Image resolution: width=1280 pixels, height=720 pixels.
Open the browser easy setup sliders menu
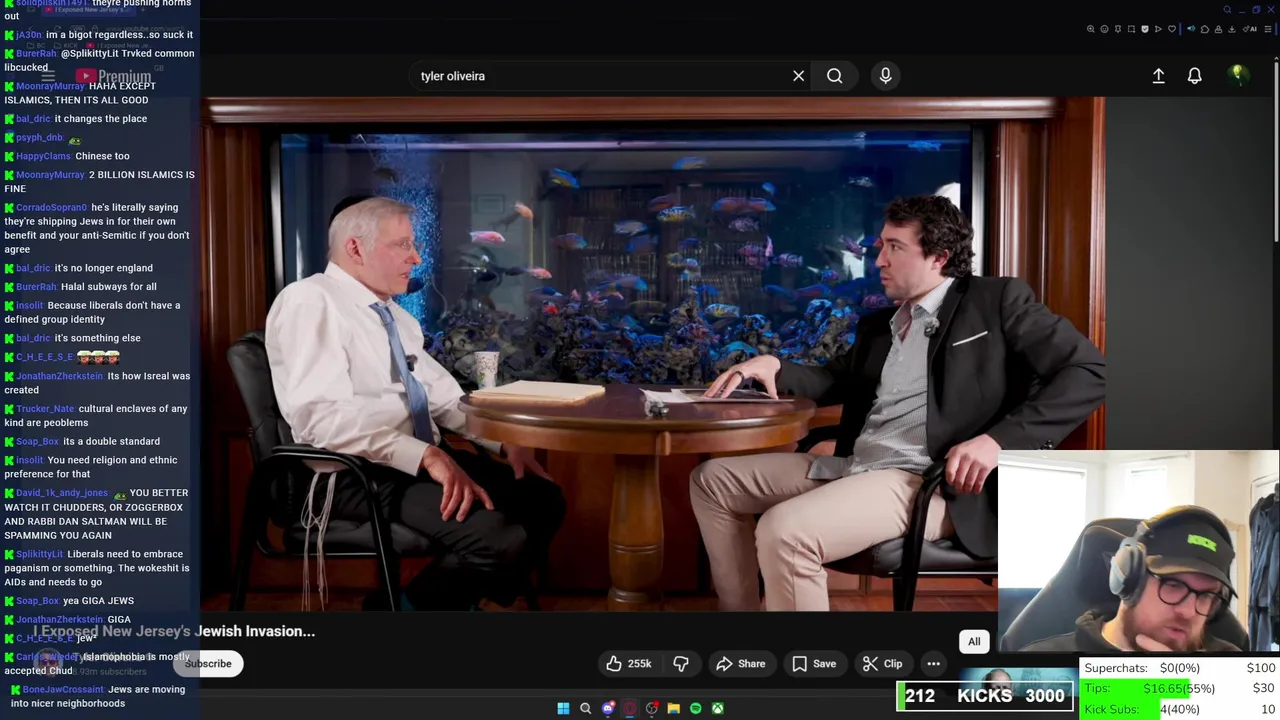1267,29
